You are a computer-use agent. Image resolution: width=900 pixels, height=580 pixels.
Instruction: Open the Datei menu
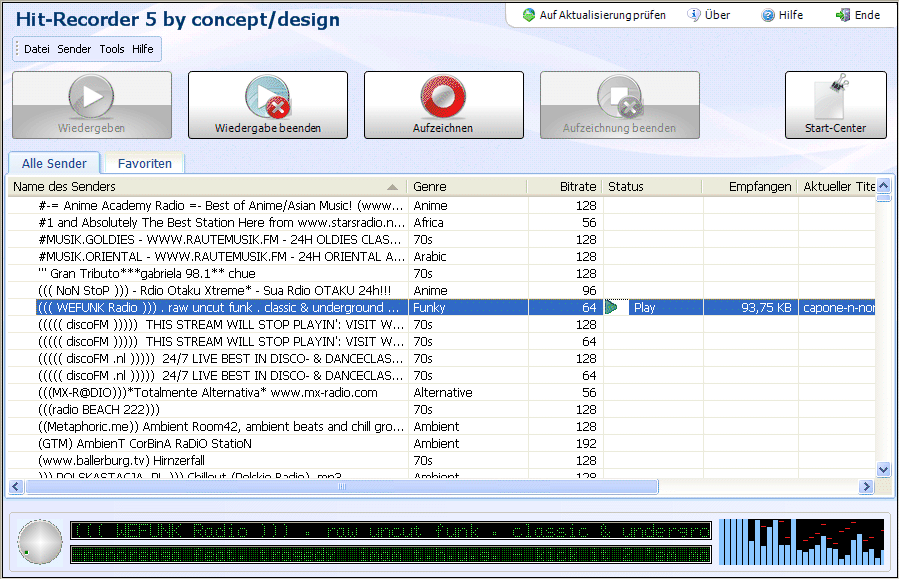37,49
